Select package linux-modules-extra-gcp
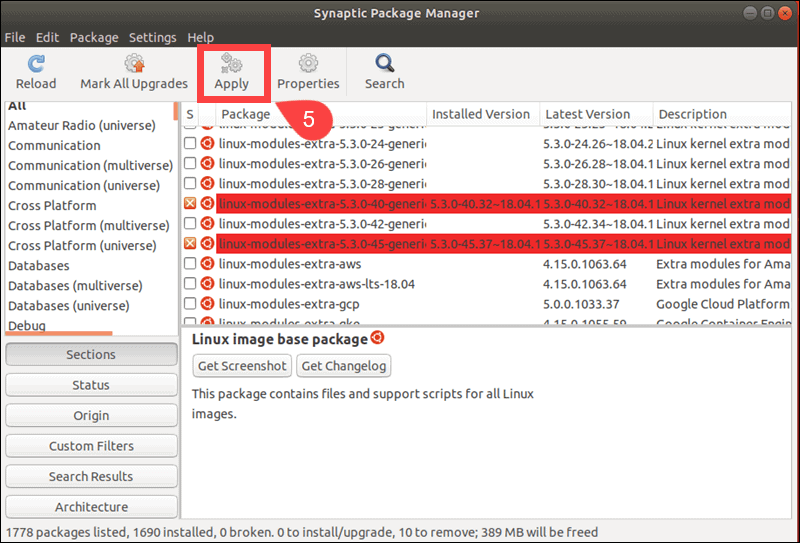The height and width of the screenshot is (543, 800). (289, 304)
